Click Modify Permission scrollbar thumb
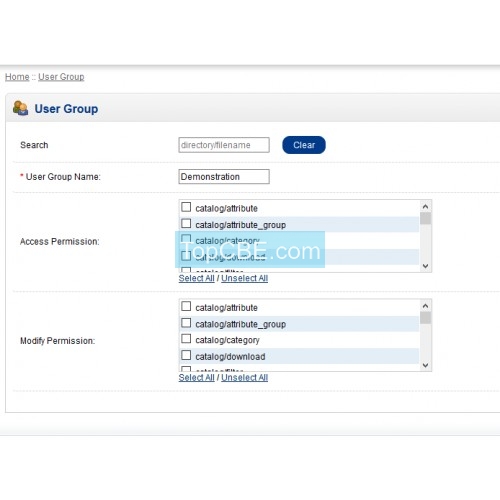500x500 pixels. (x=425, y=318)
